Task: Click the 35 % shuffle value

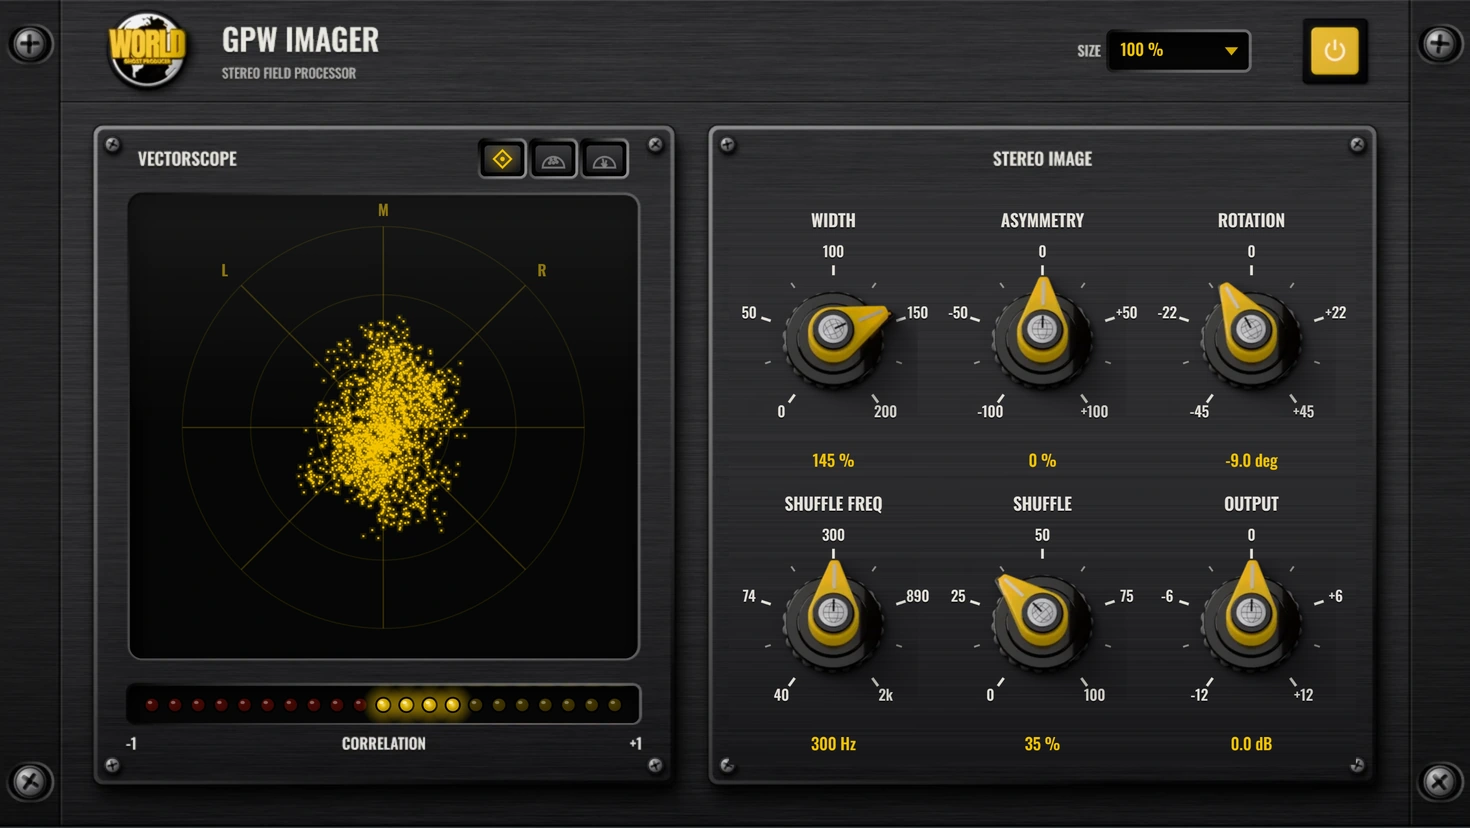Action: 1042,744
